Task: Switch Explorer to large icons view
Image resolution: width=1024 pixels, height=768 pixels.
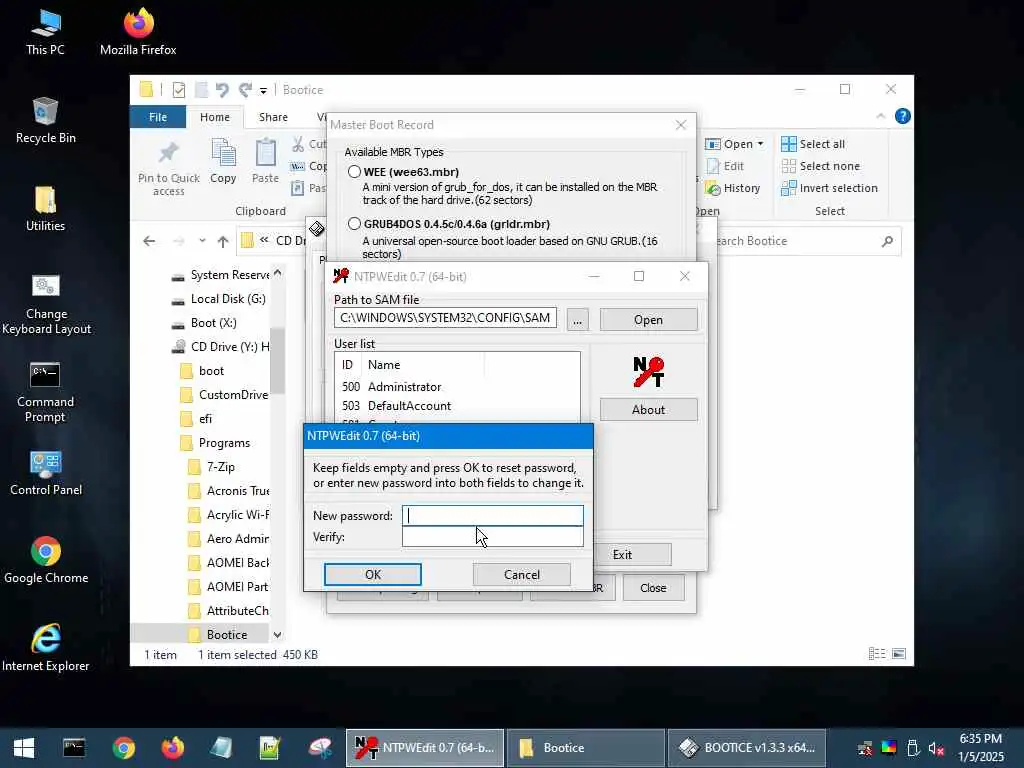Action: [x=899, y=654]
